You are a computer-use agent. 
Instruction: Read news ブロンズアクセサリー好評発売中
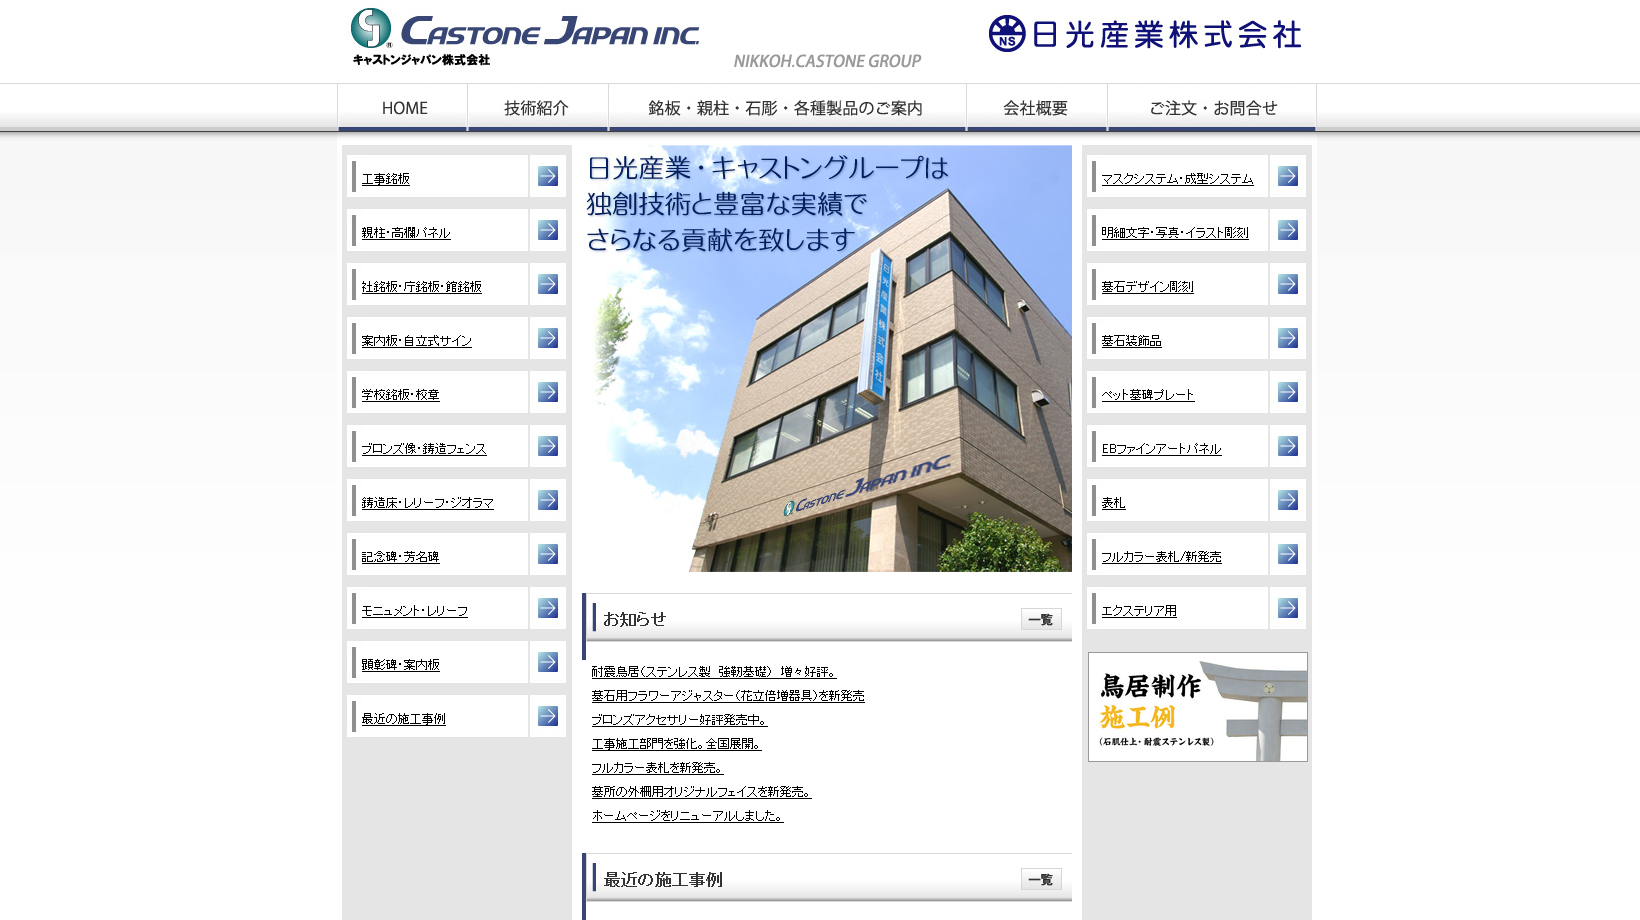pyautogui.click(x=680, y=720)
